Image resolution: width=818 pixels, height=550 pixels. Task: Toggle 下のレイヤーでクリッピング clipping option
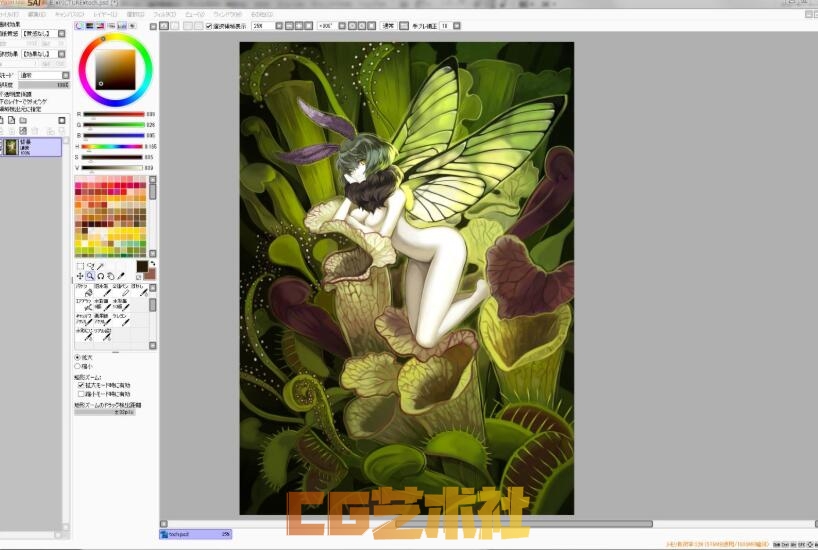tap(23, 102)
